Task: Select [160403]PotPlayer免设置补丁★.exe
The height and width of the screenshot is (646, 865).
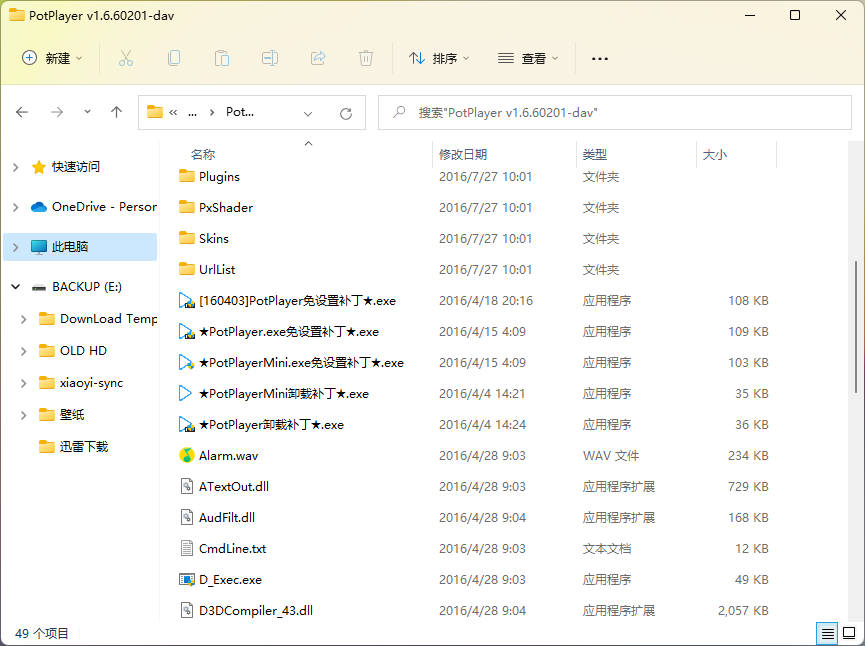Action: (x=297, y=301)
